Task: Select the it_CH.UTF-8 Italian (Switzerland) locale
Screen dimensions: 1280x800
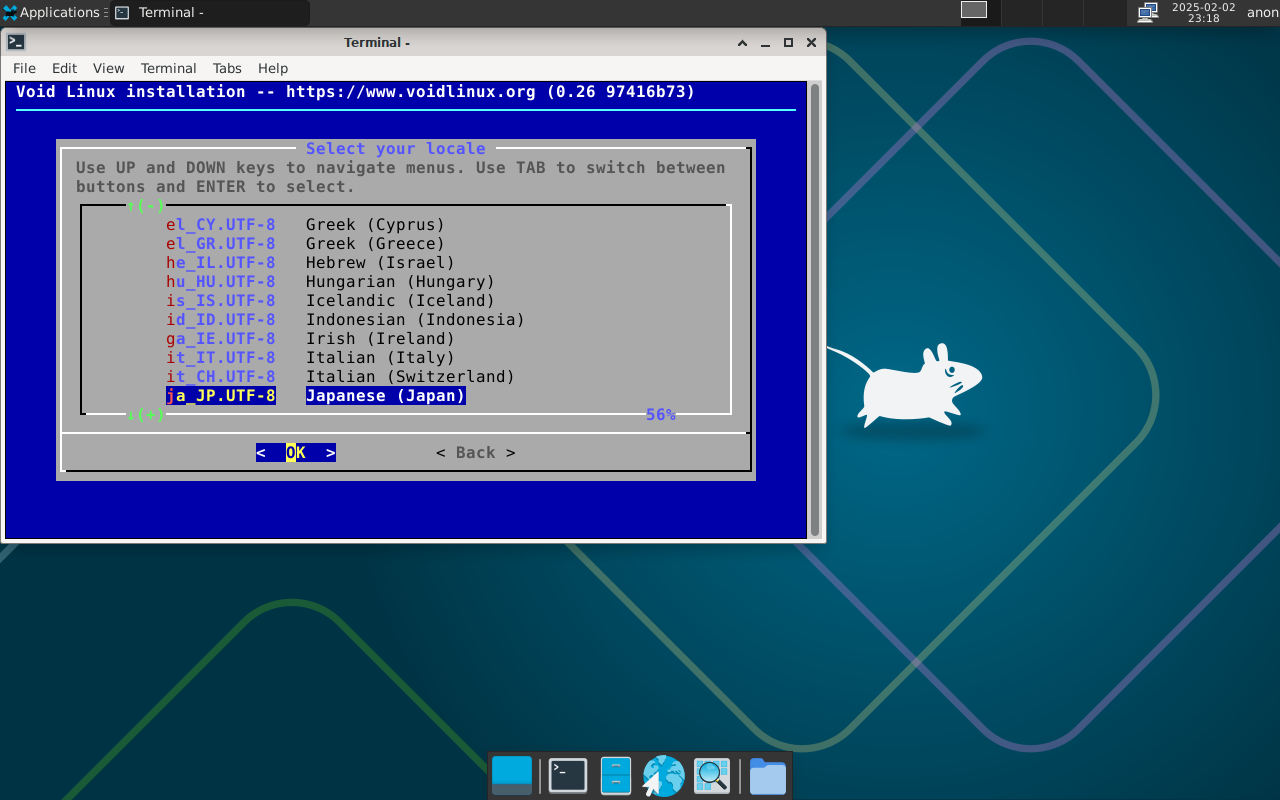Action: coord(341,377)
